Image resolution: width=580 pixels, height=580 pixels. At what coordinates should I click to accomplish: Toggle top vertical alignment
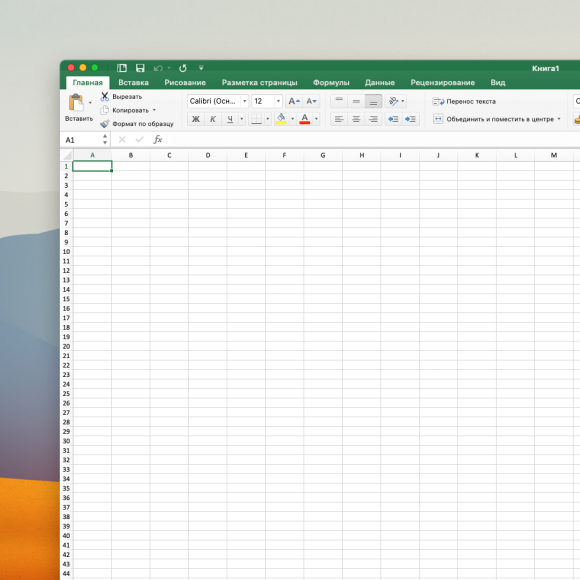click(x=339, y=101)
